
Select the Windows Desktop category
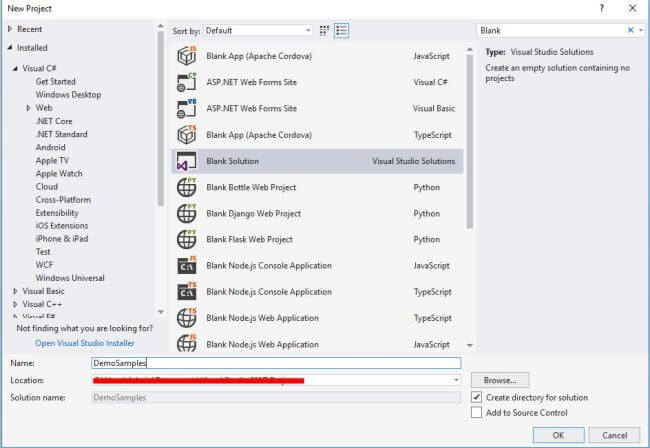coord(68,95)
